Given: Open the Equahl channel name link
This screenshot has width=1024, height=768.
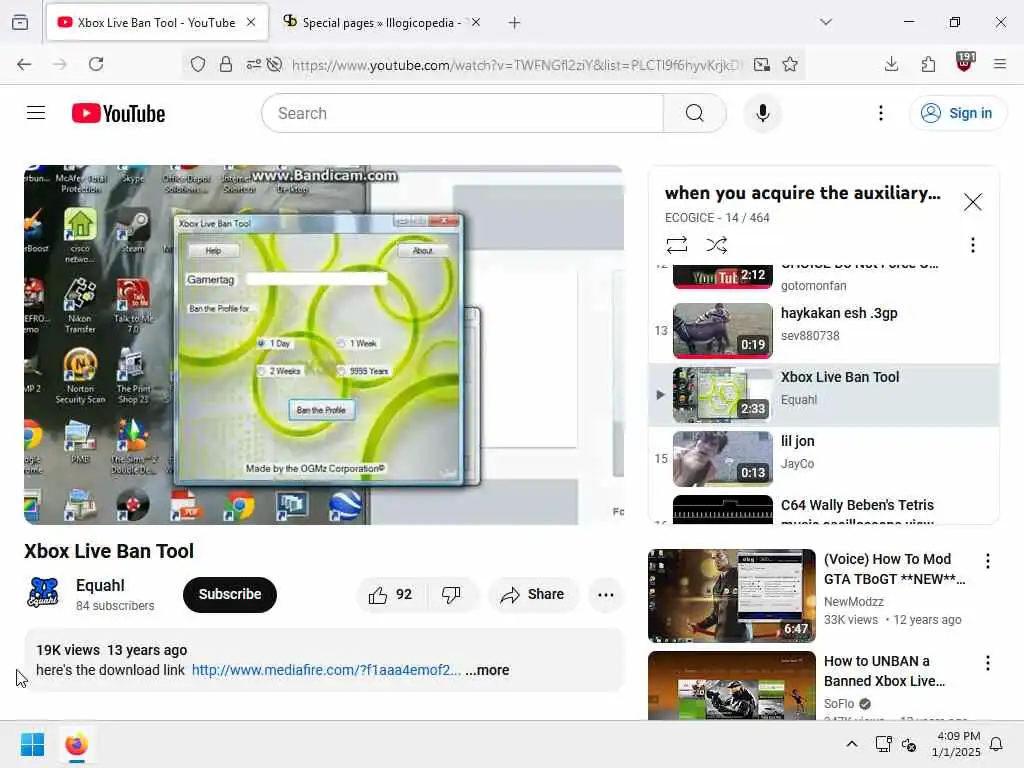Looking at the screenshot, I should tap(100, 585).
